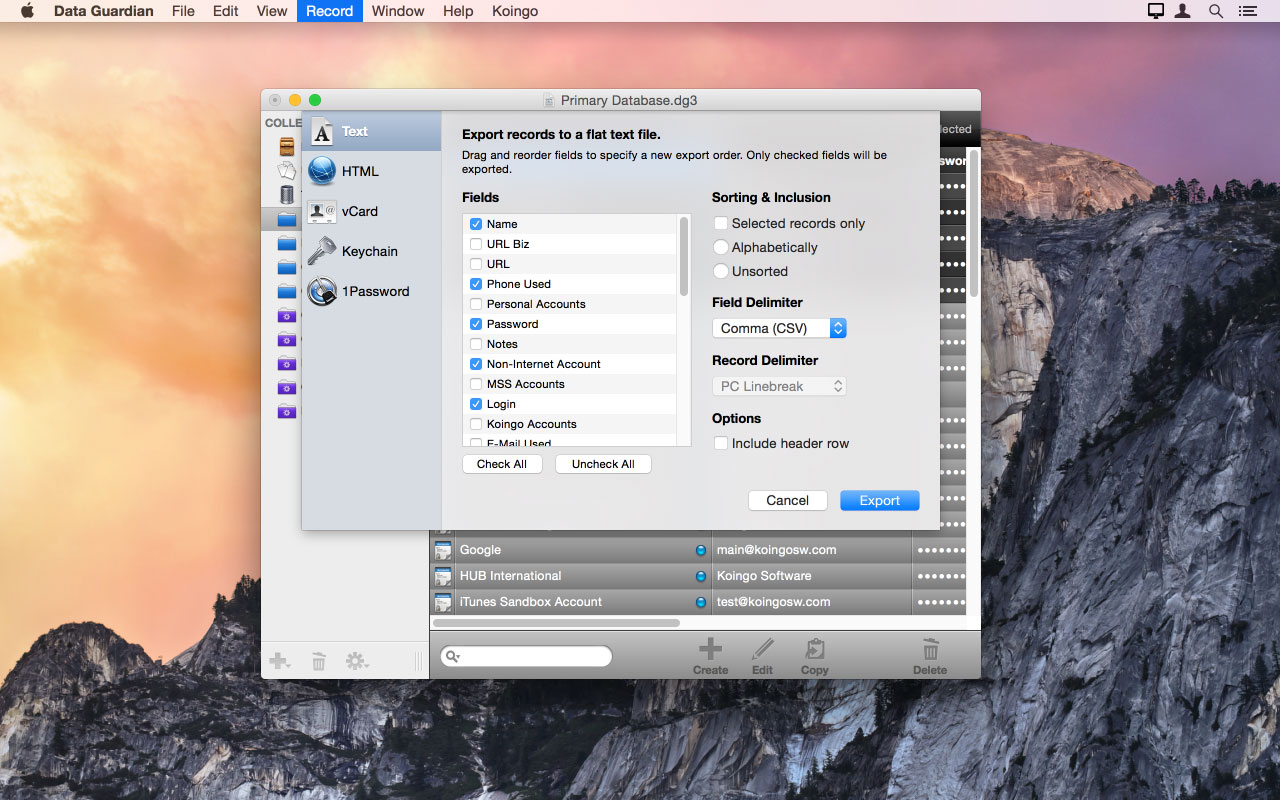Open the View menu

pos(272,11)
